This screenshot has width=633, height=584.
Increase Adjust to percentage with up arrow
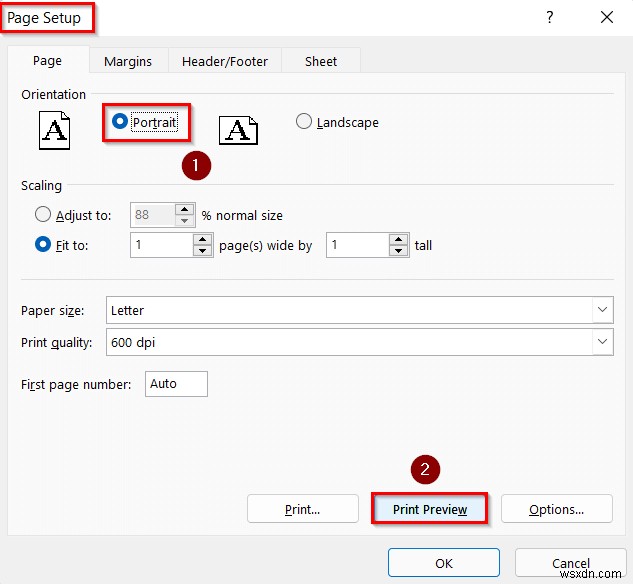click(184, 209)
